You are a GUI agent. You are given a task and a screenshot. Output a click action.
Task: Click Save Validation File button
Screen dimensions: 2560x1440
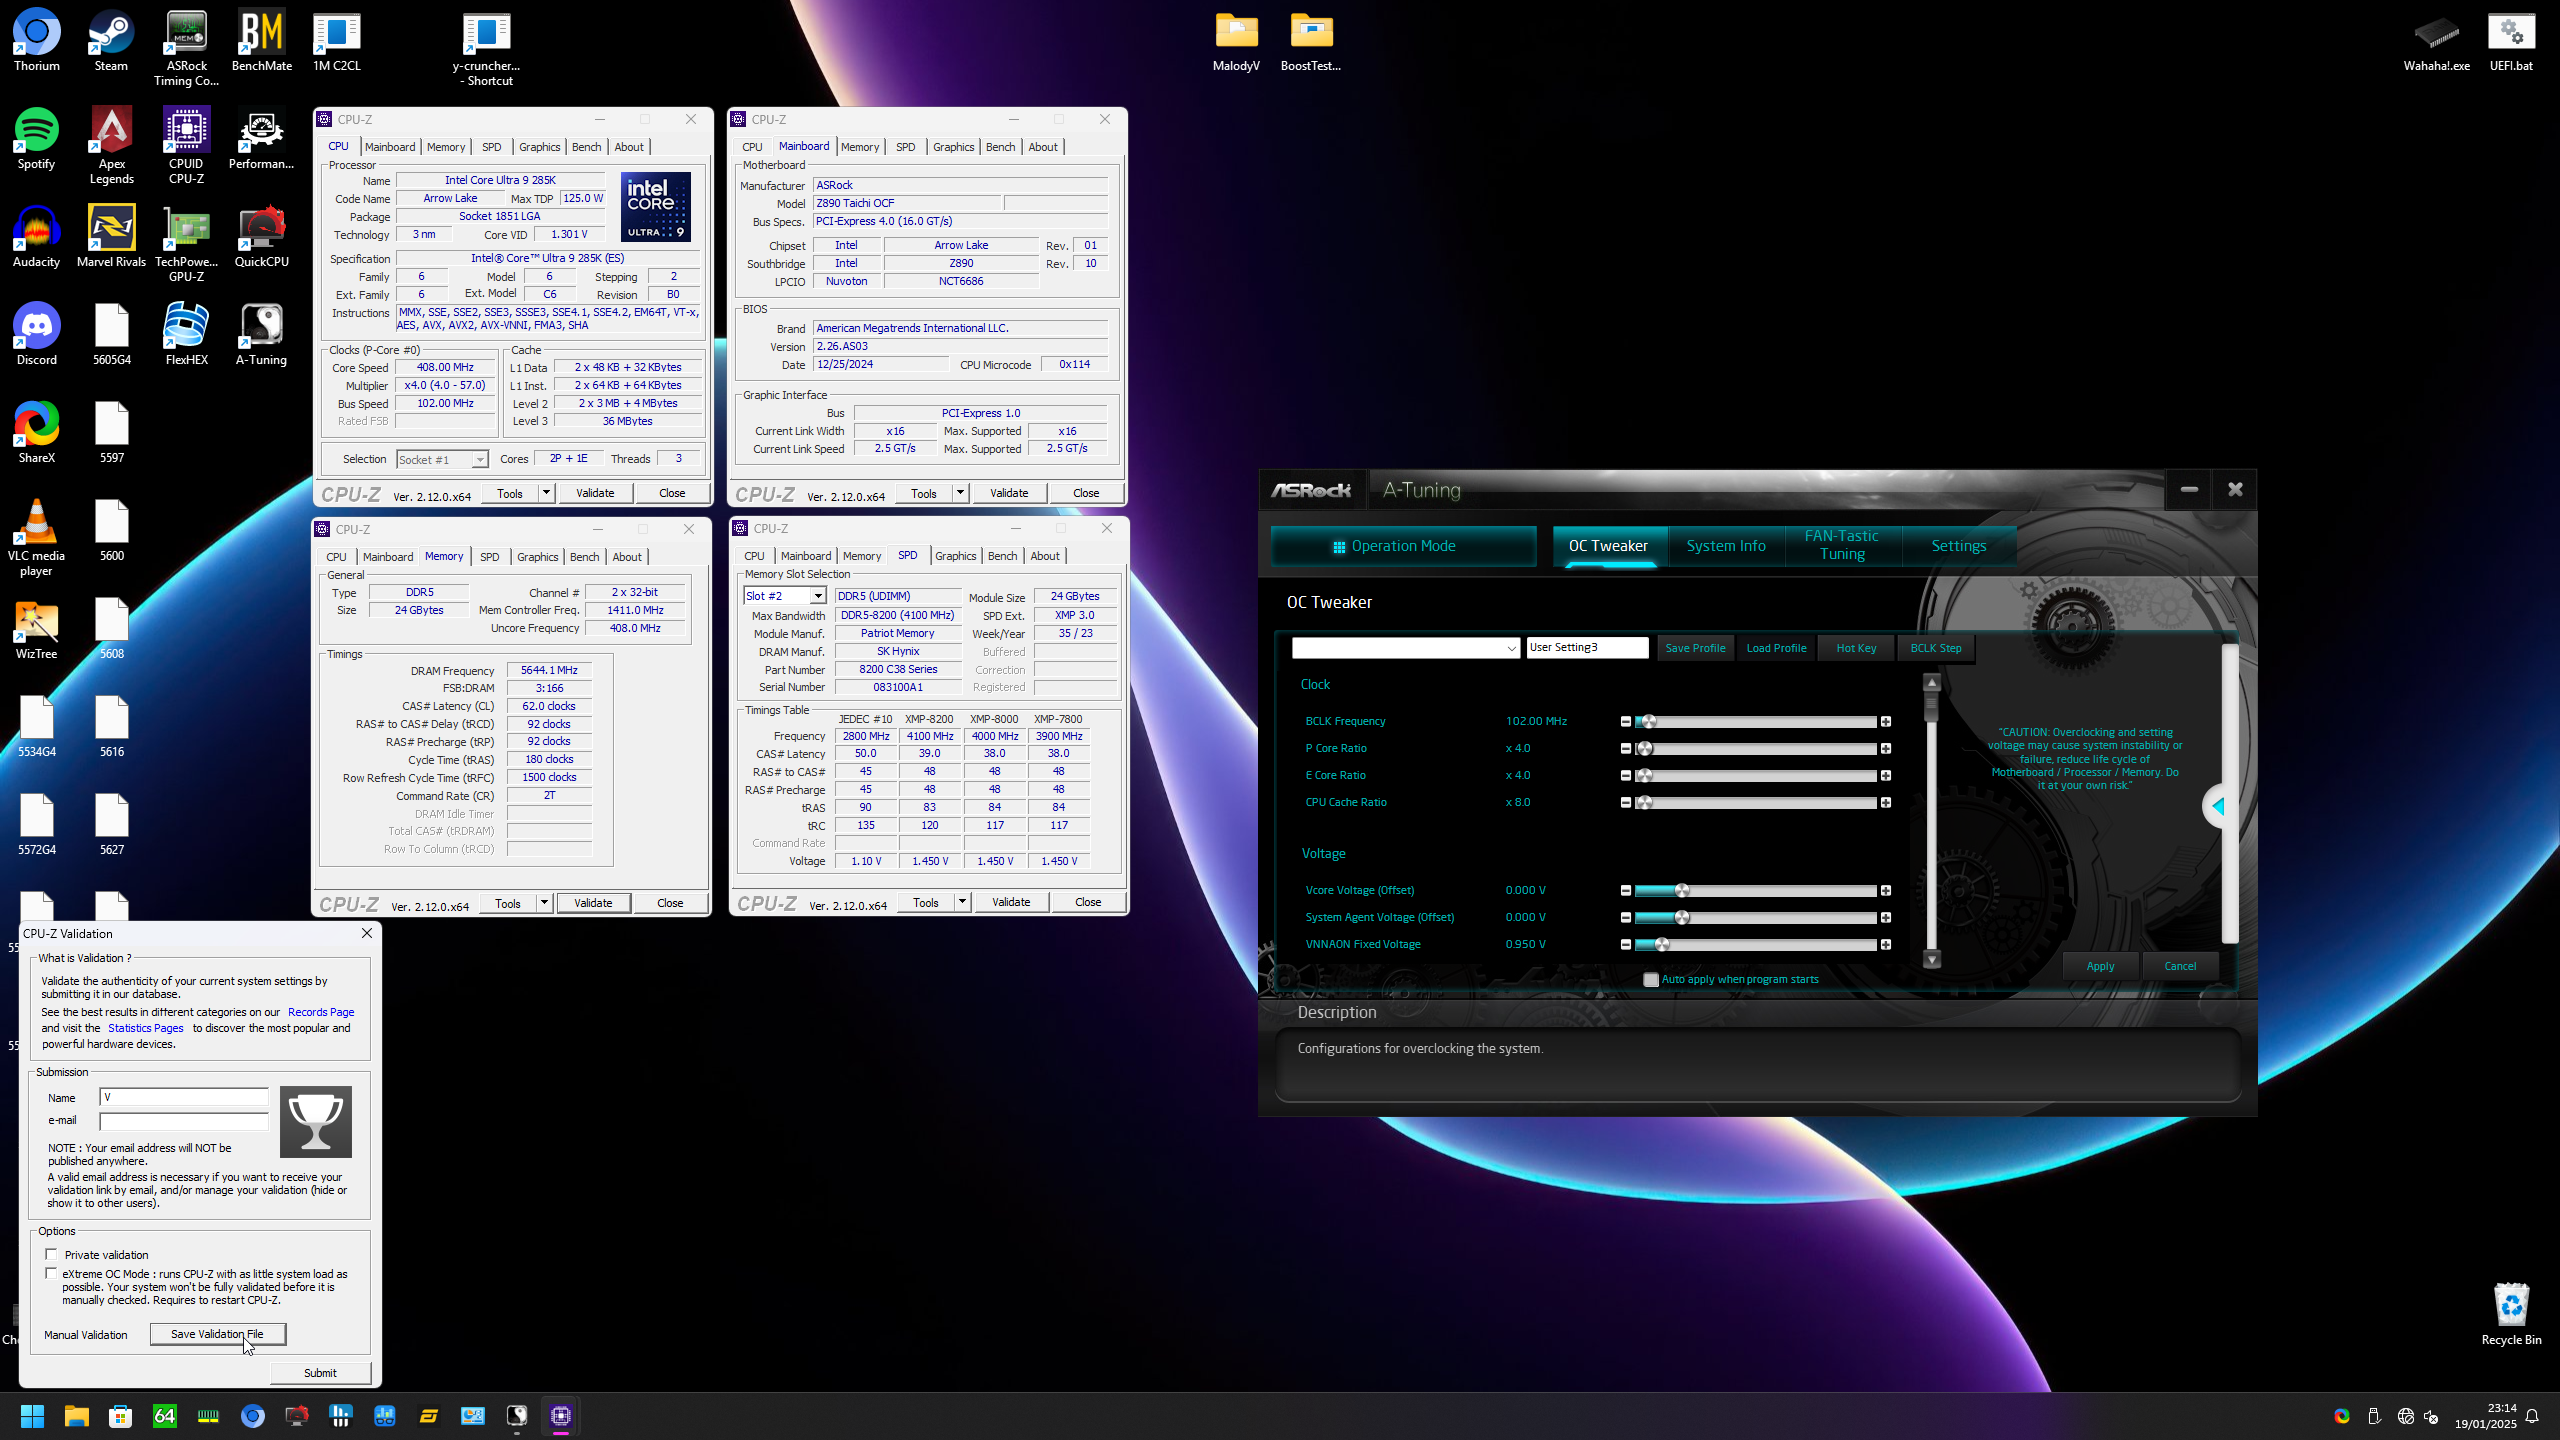(217, 1334)
